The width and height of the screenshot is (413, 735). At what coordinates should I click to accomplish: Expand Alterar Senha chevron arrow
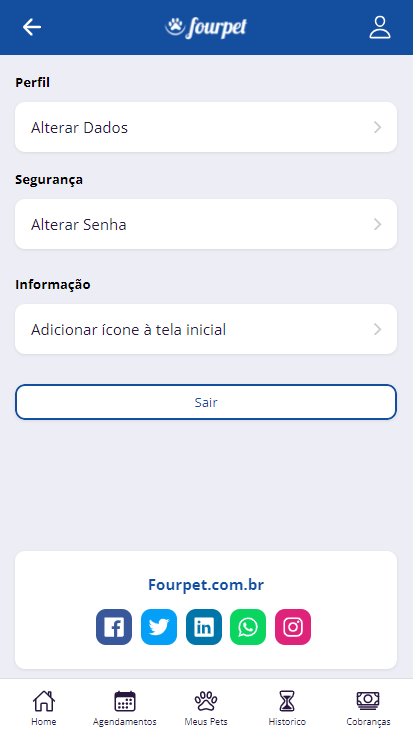pyautogui.click(x=377, y=224)
